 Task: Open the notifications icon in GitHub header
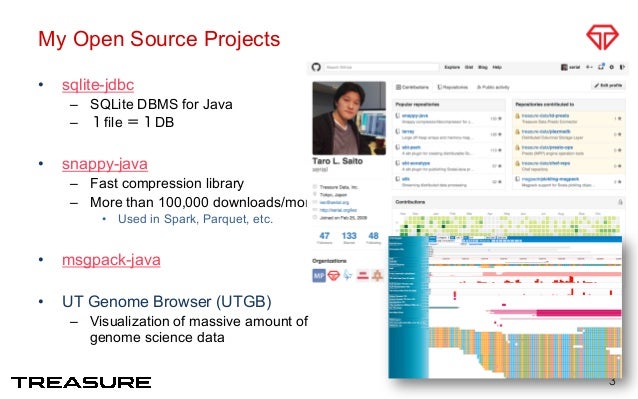pyautogui.click(x=601, y=67)
